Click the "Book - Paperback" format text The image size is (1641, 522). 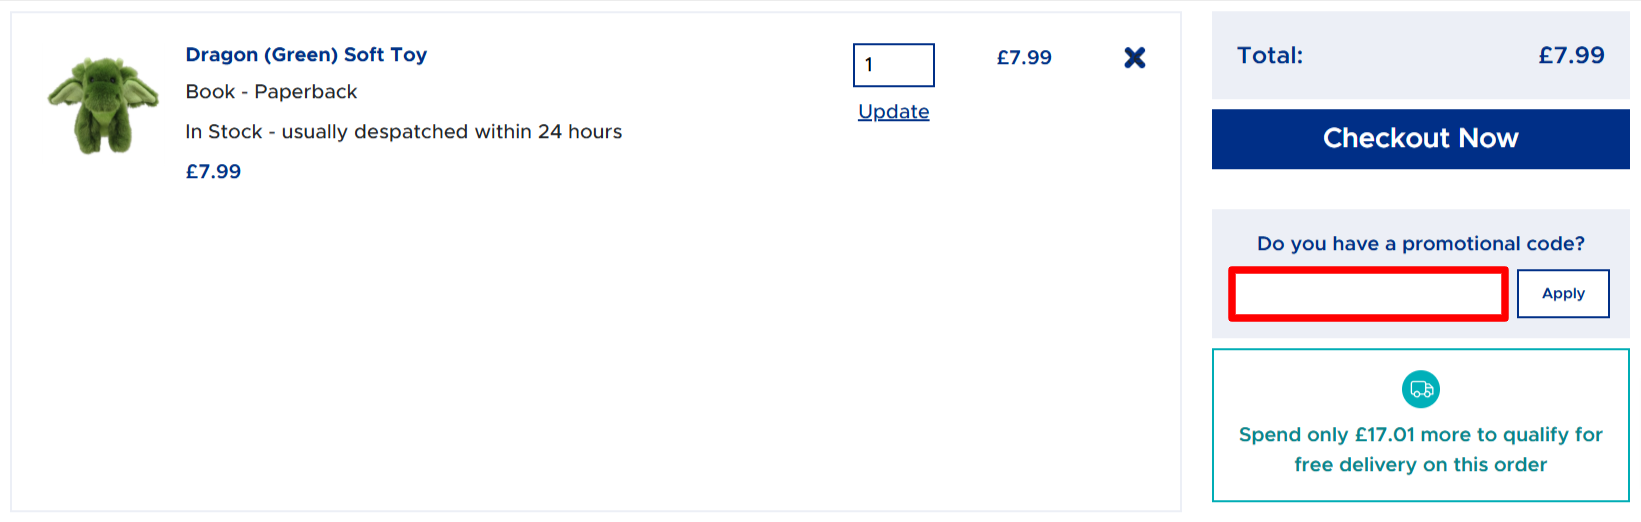point(271,92)
